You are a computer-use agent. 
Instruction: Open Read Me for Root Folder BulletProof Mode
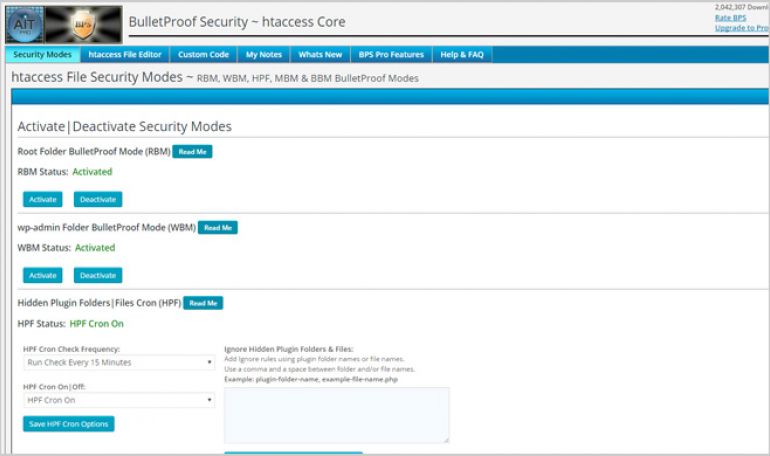click(192, 152)
